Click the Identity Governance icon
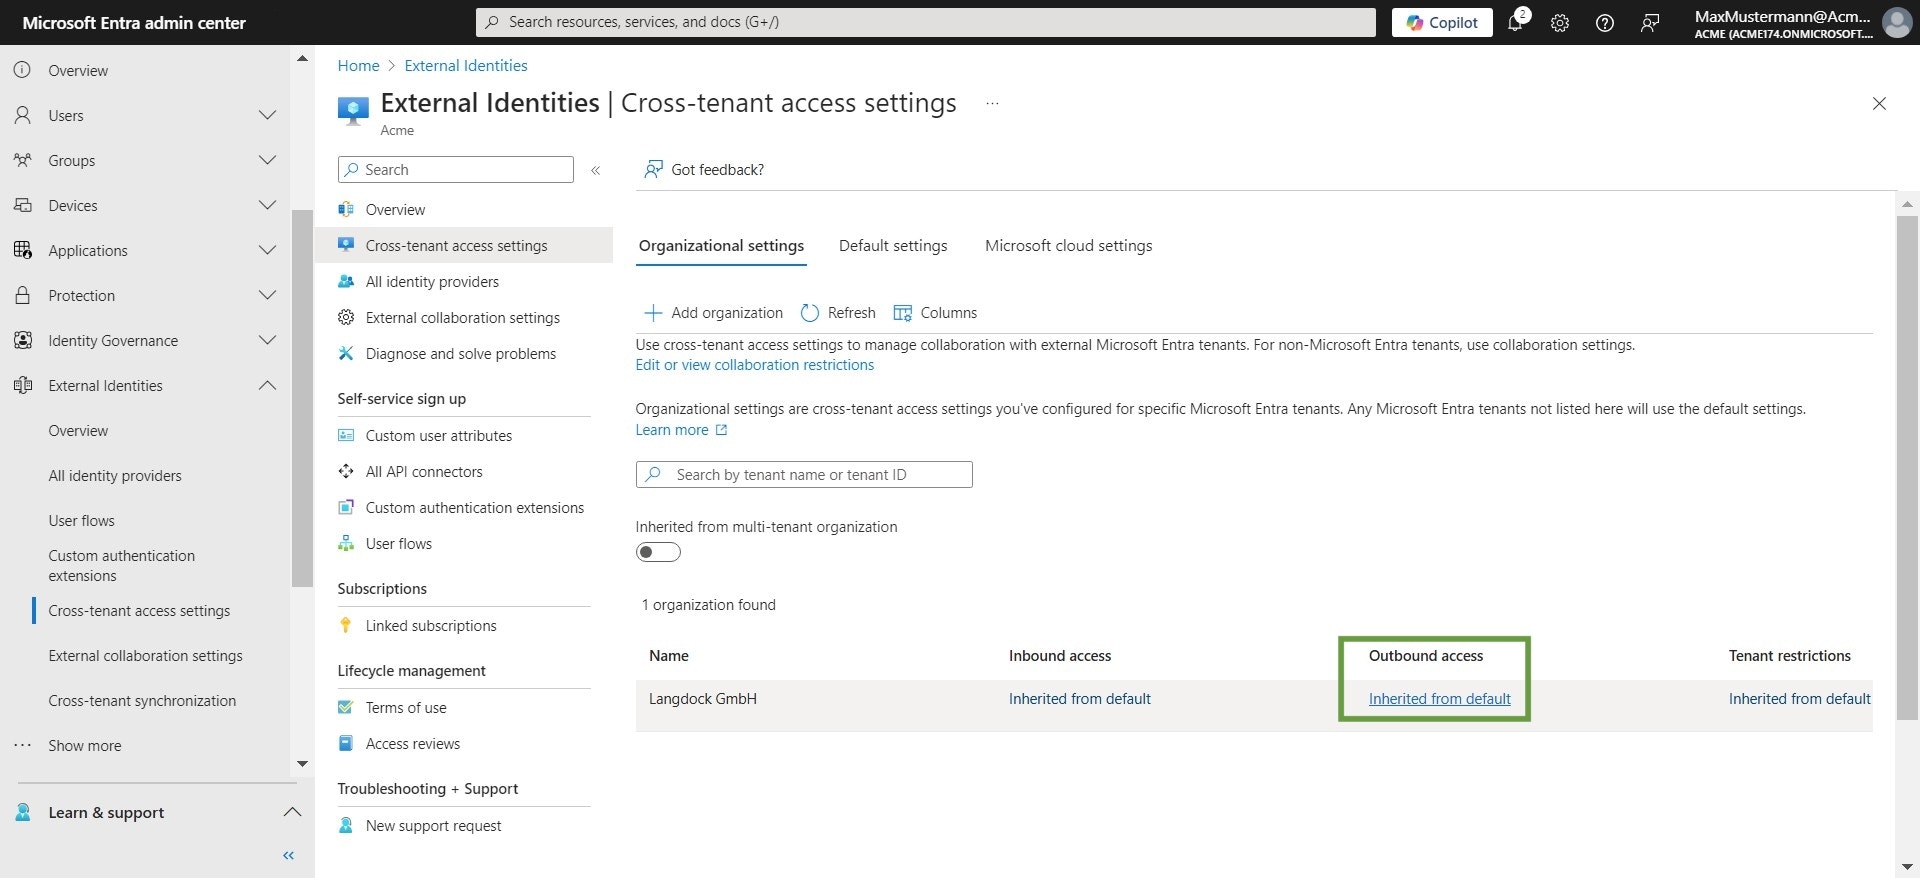 coord(22,340)
